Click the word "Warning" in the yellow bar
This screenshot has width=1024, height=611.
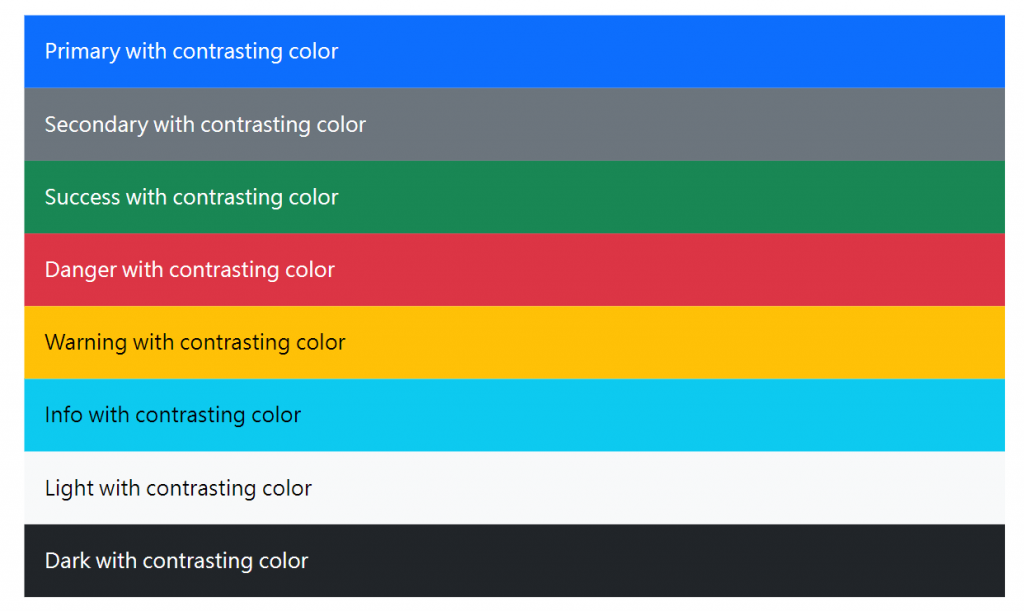click(86, 342)
